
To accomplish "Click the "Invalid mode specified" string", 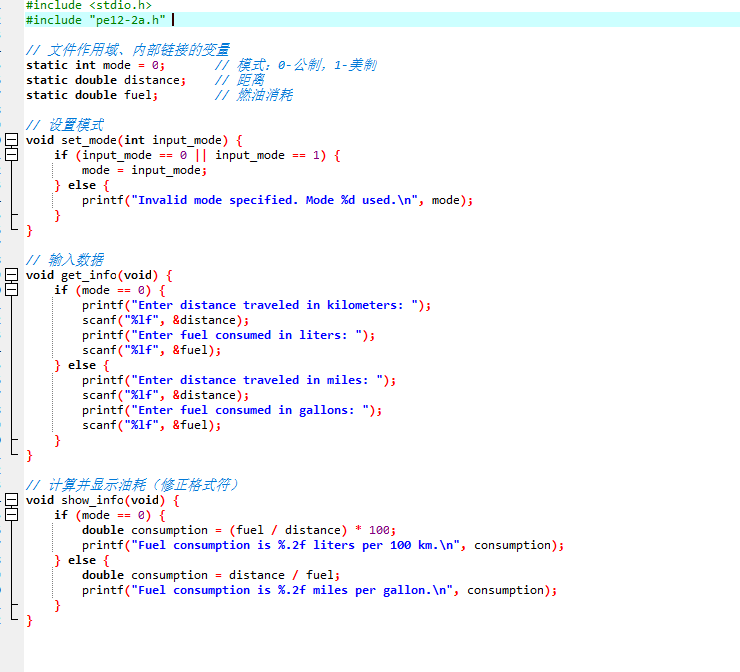I will [275, 200].
